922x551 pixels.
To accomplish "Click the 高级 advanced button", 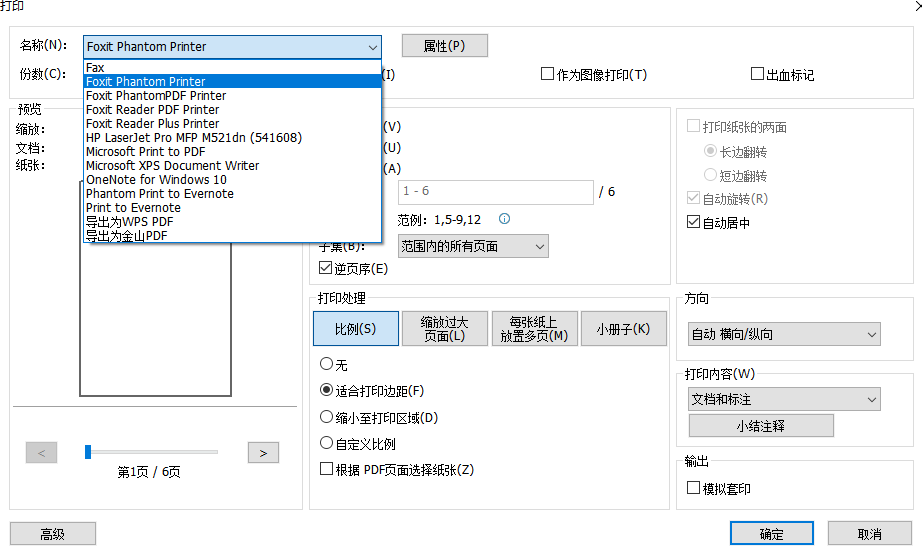I will (53, 534).
